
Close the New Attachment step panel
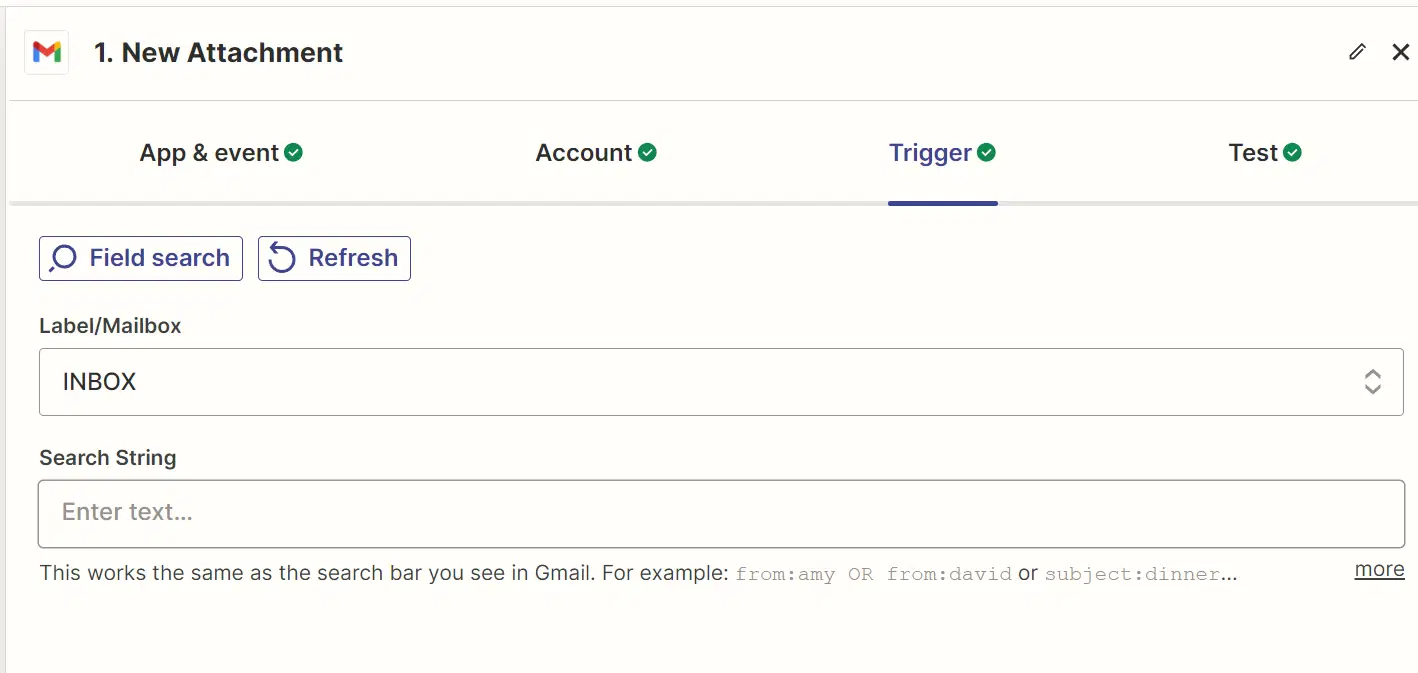(x=1401, y=52)
